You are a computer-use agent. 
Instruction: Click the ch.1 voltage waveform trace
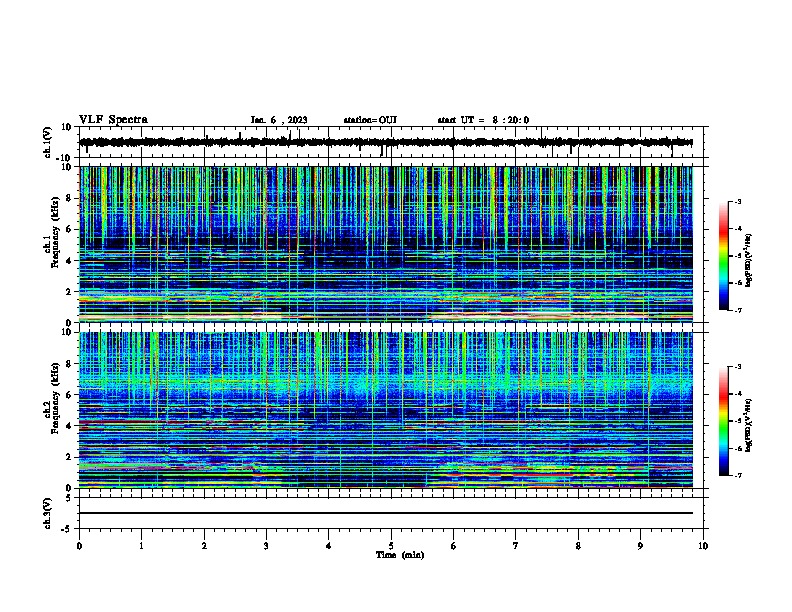(386, 142)
